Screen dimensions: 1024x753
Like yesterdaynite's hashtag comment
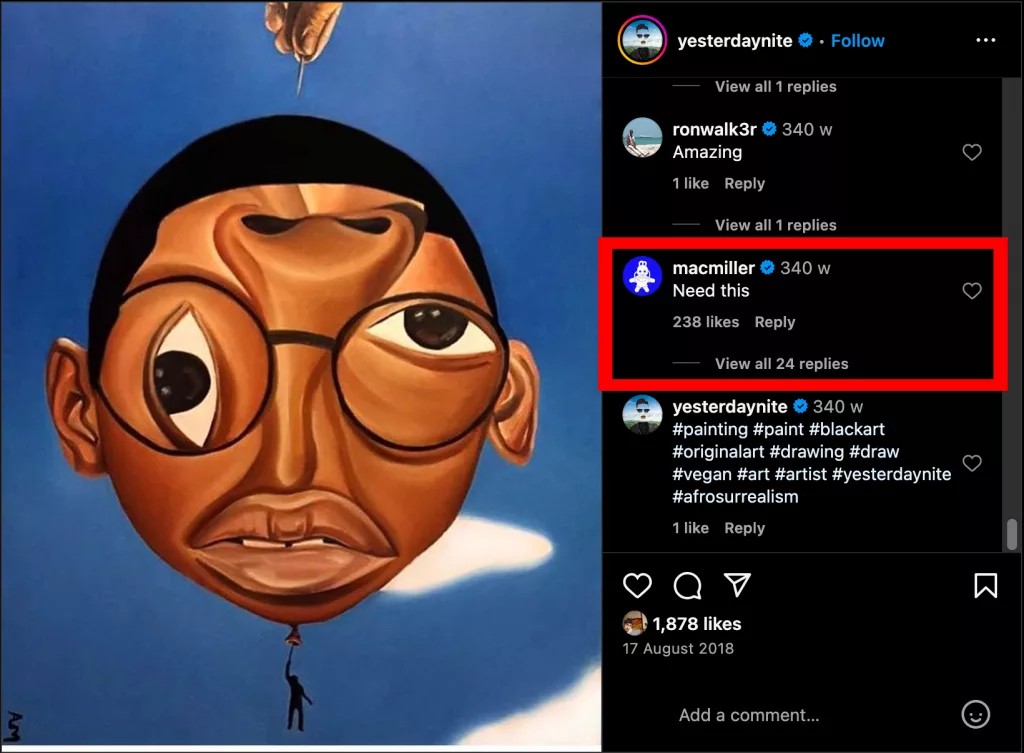(x=971, y=463)
